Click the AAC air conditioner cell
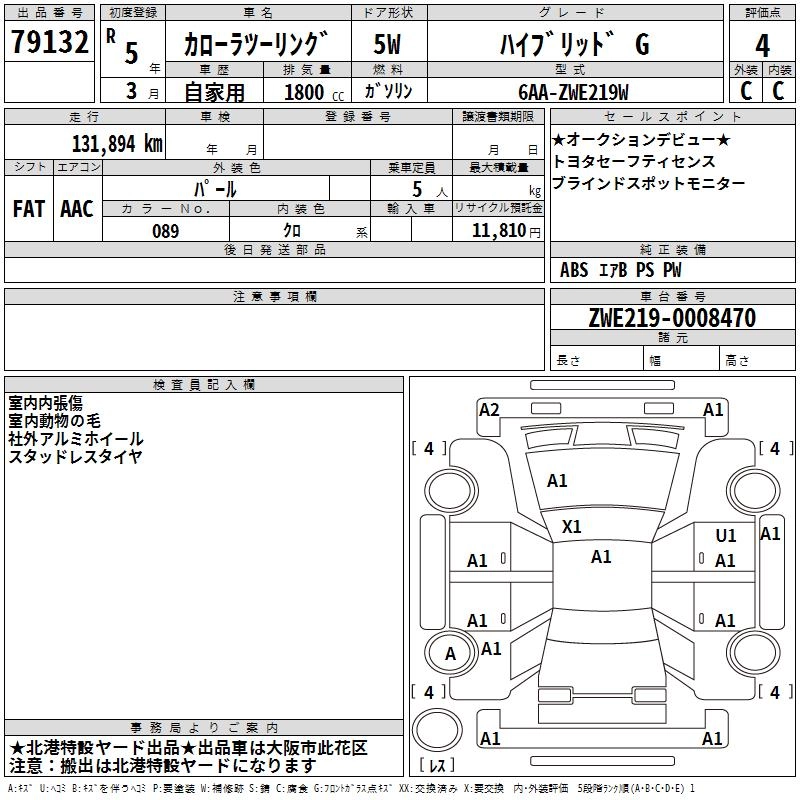The image size is (800, 800). pos(77,208)
